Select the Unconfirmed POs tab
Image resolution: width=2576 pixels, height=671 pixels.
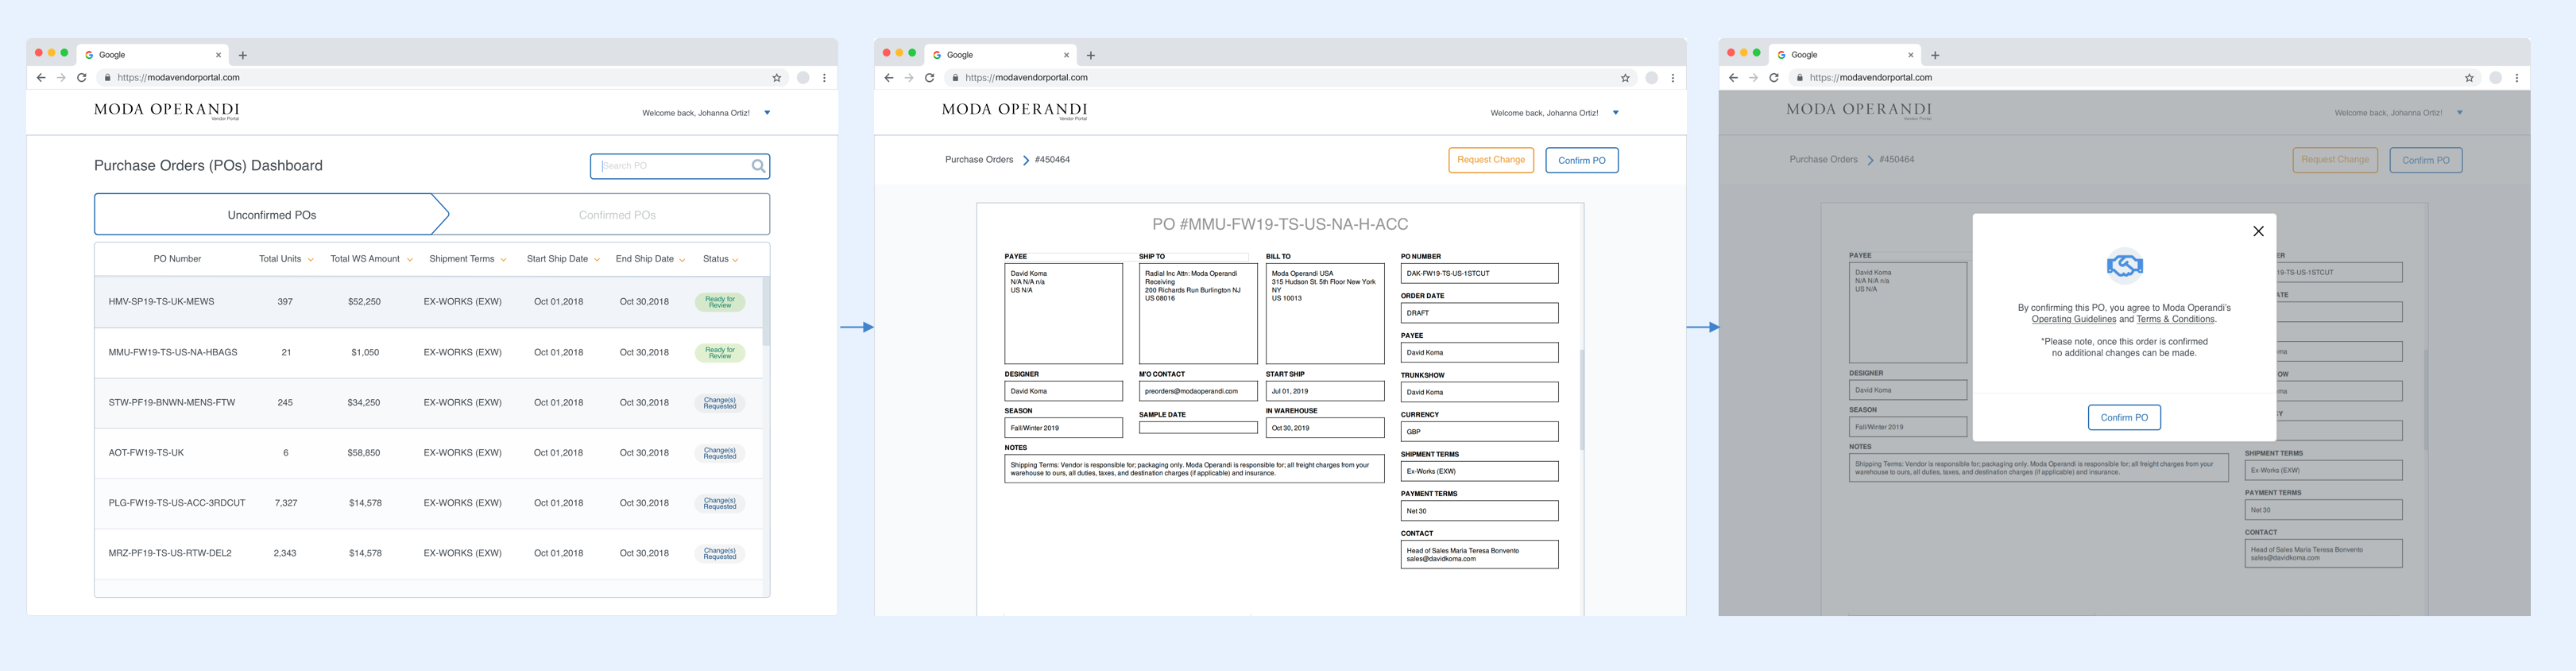click(271, 215)
